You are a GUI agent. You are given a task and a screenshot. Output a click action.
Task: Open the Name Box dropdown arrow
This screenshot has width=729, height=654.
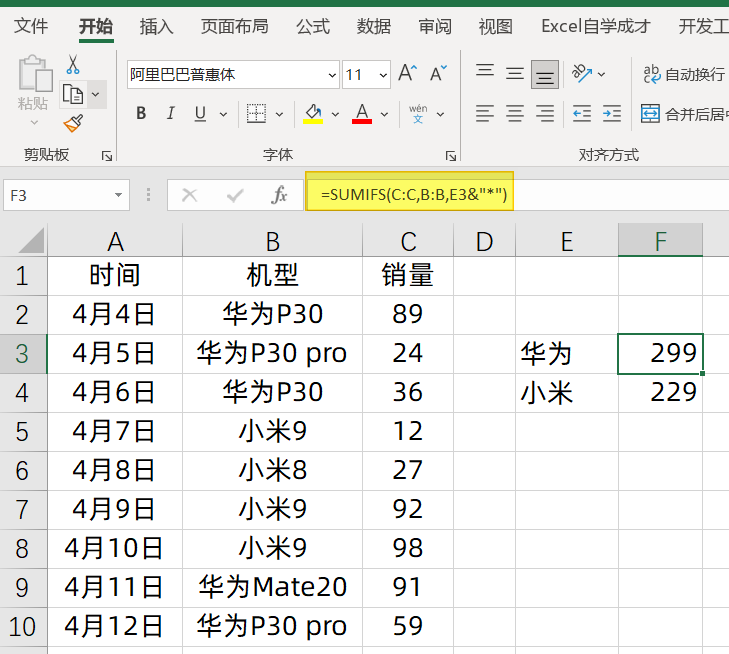point(119,195)
